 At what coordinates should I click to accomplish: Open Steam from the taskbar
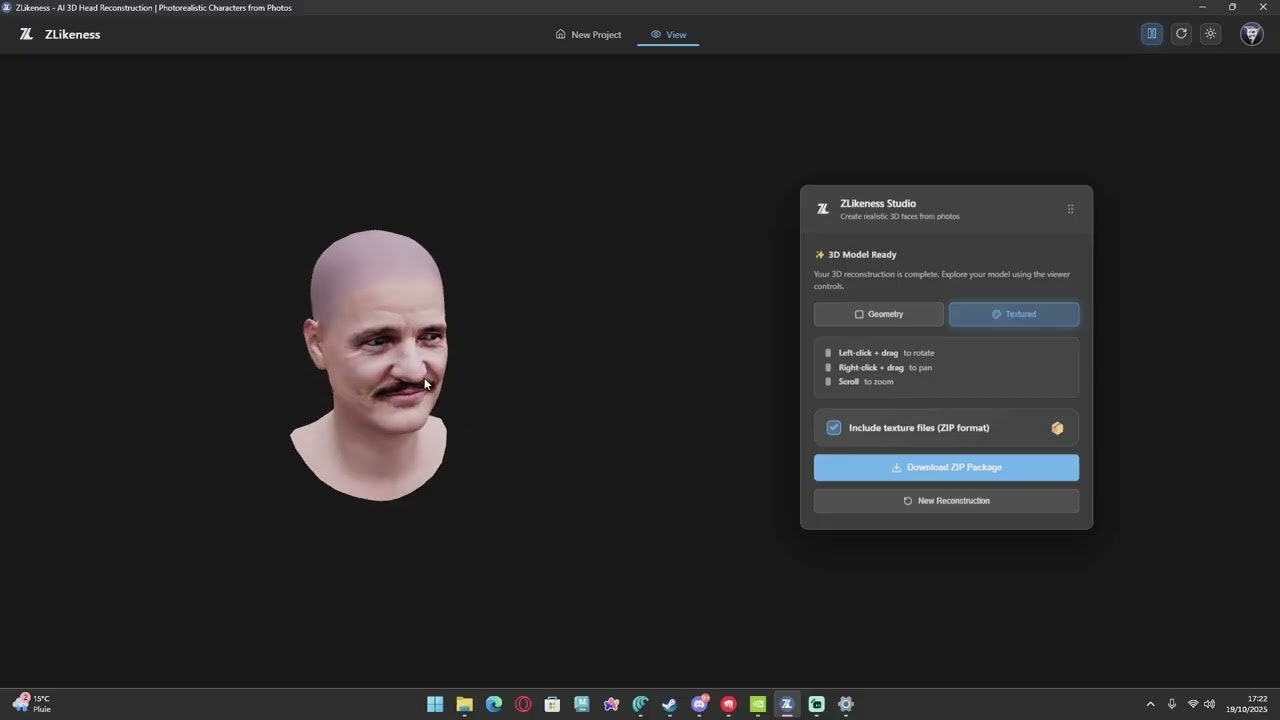point(669,704)
